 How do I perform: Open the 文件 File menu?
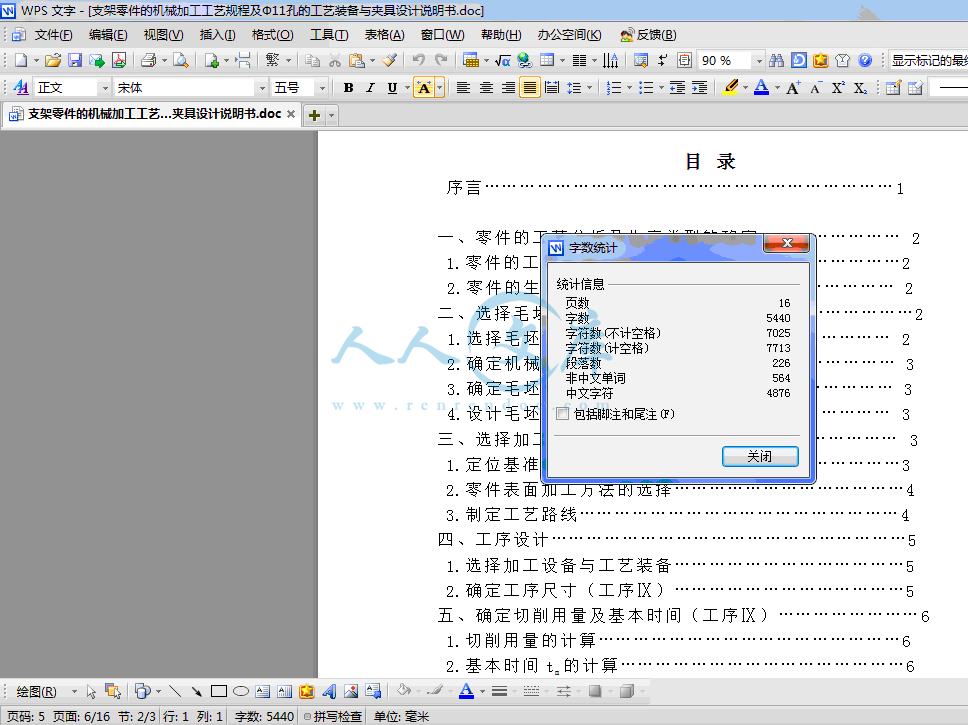tap(53, 35)
